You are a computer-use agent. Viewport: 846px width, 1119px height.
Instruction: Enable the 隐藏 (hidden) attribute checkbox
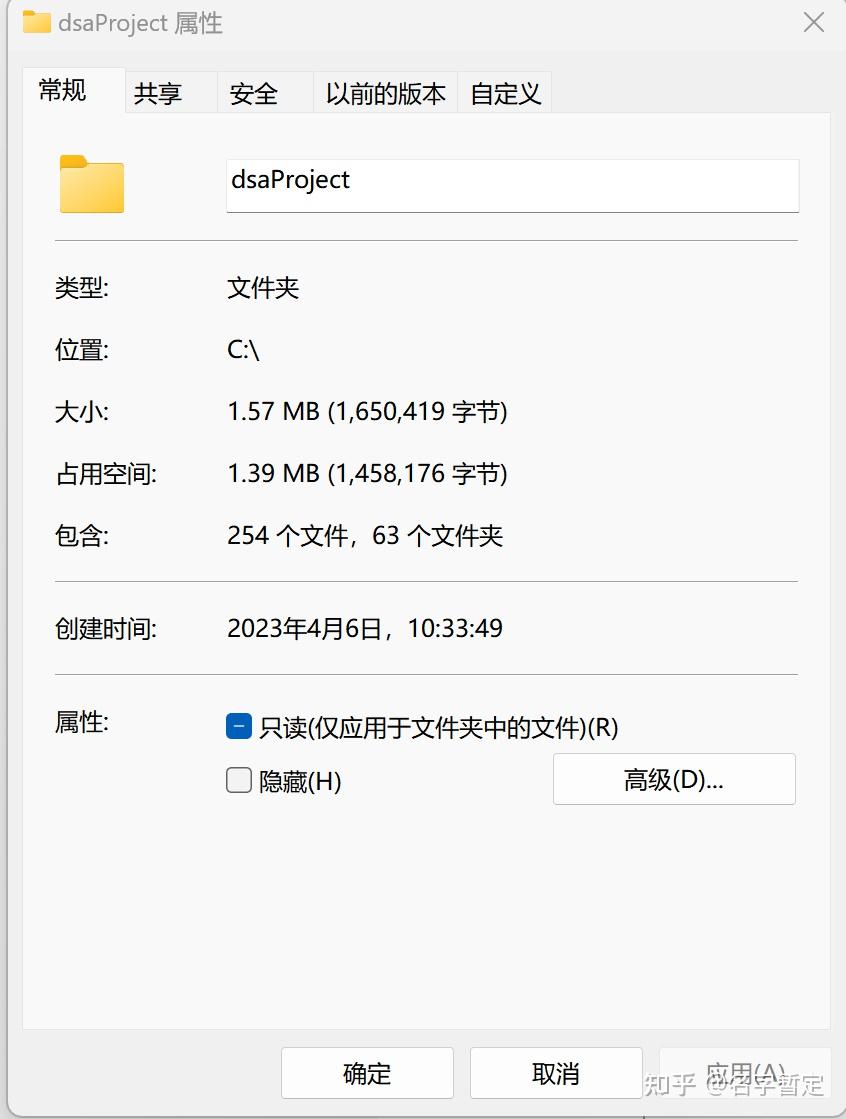(x=238, y=780)
